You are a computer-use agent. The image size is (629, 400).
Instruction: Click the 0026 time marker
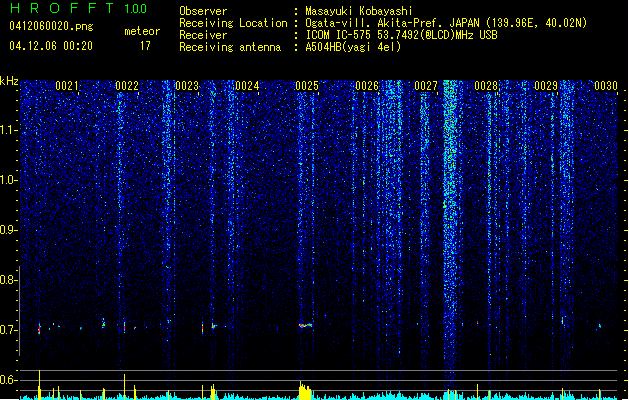(x=367, y=86)
